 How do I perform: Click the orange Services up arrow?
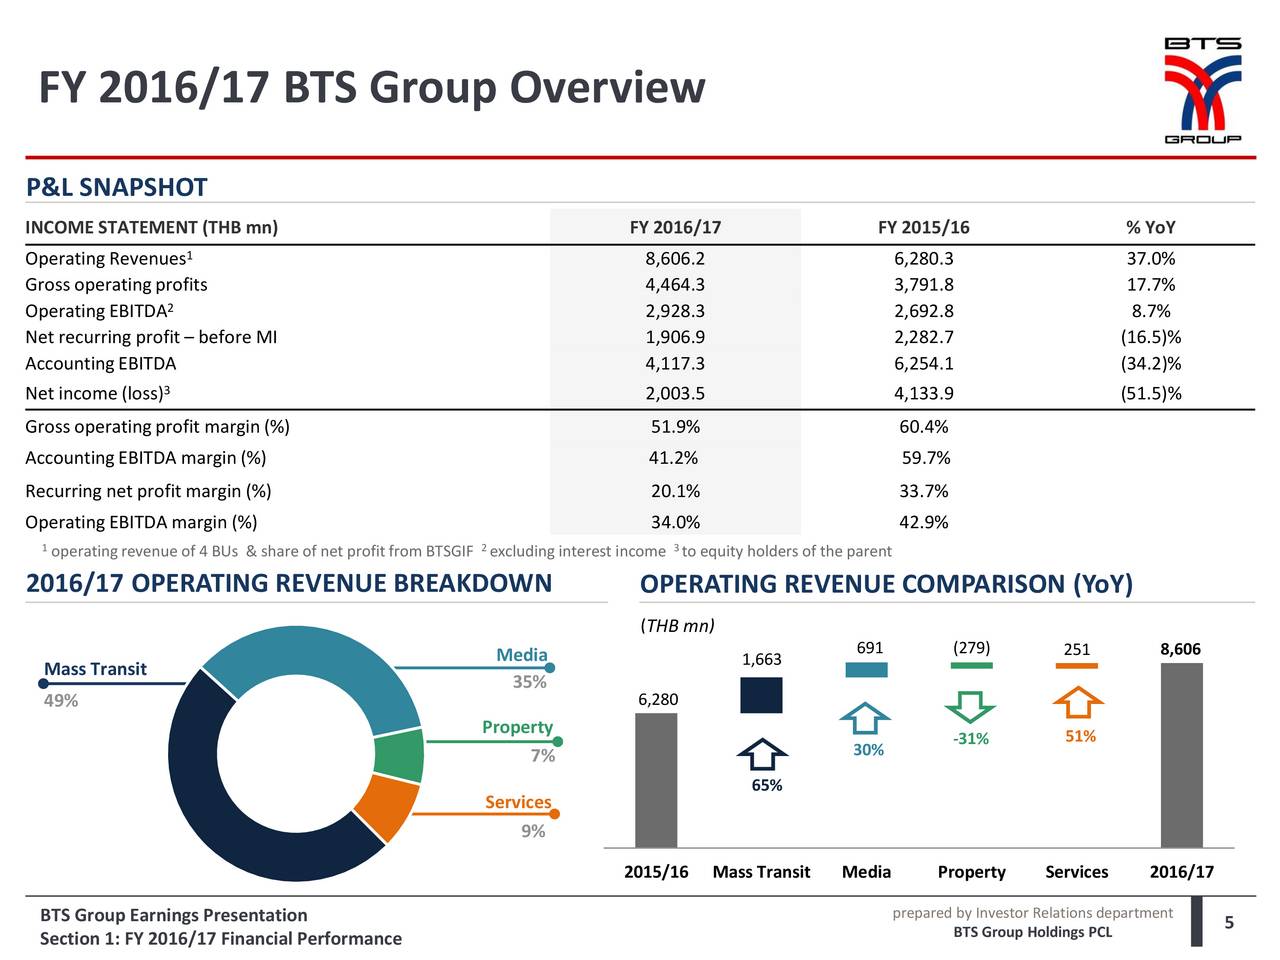pyautogui.click(x=1077, y=701)
